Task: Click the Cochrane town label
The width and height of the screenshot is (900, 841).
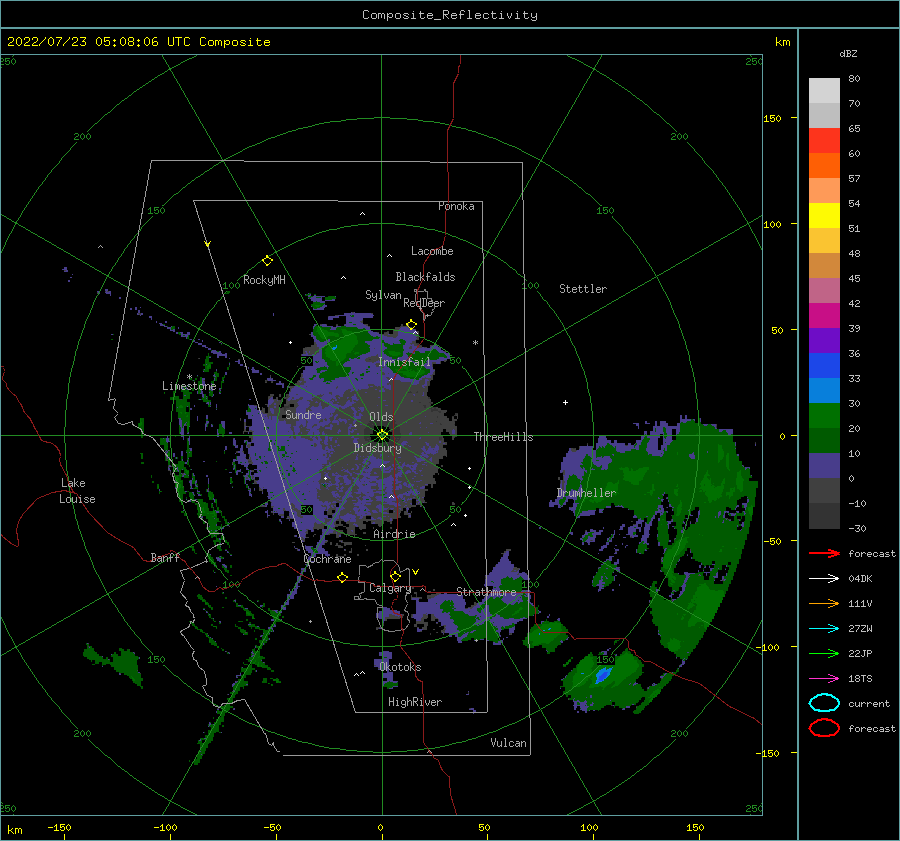Action: pos(327,559)
